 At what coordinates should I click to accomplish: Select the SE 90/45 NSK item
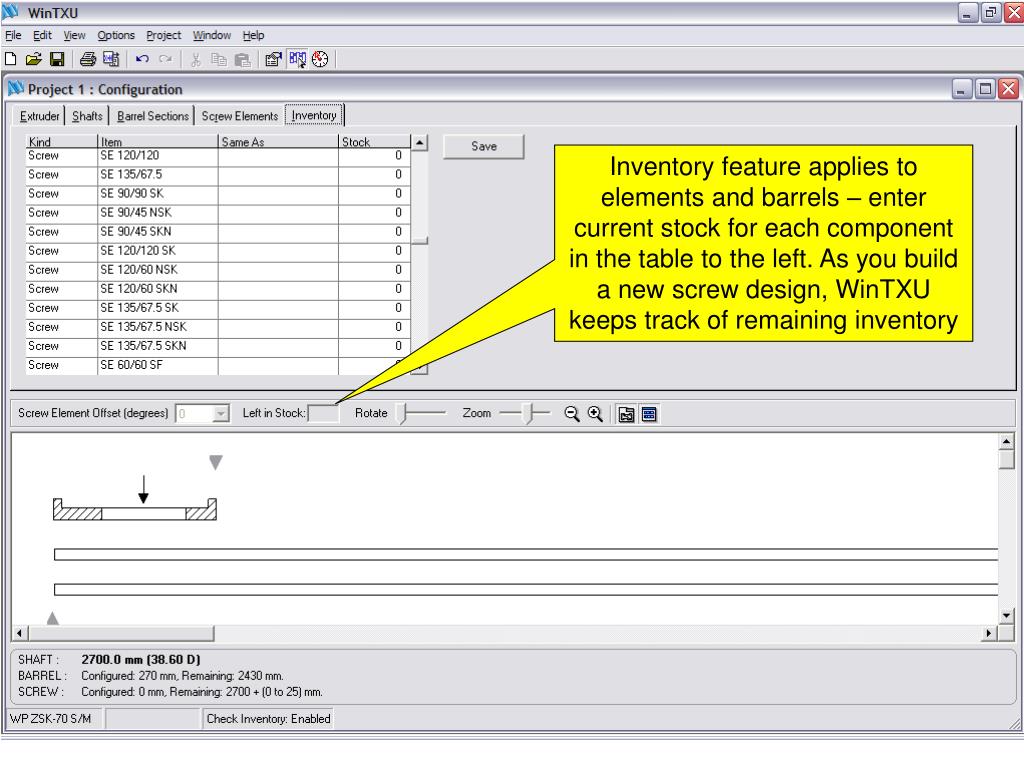[x=157, y=212]
